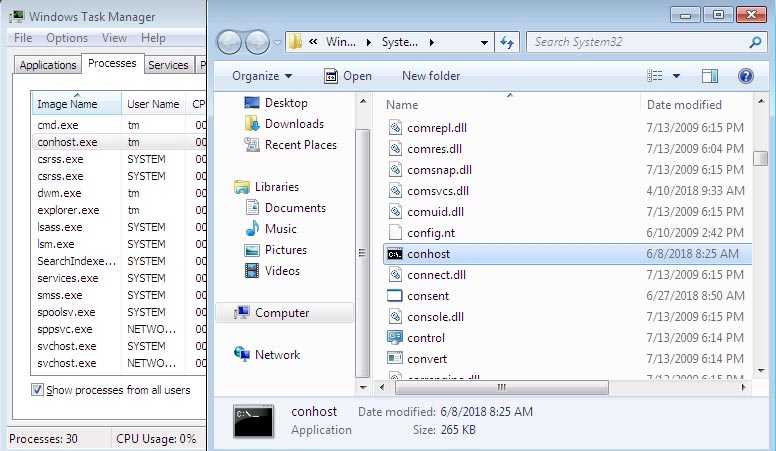The image size is (776, 451).
Task: Click the Refresh button beside the address bar
Action: 507,43
